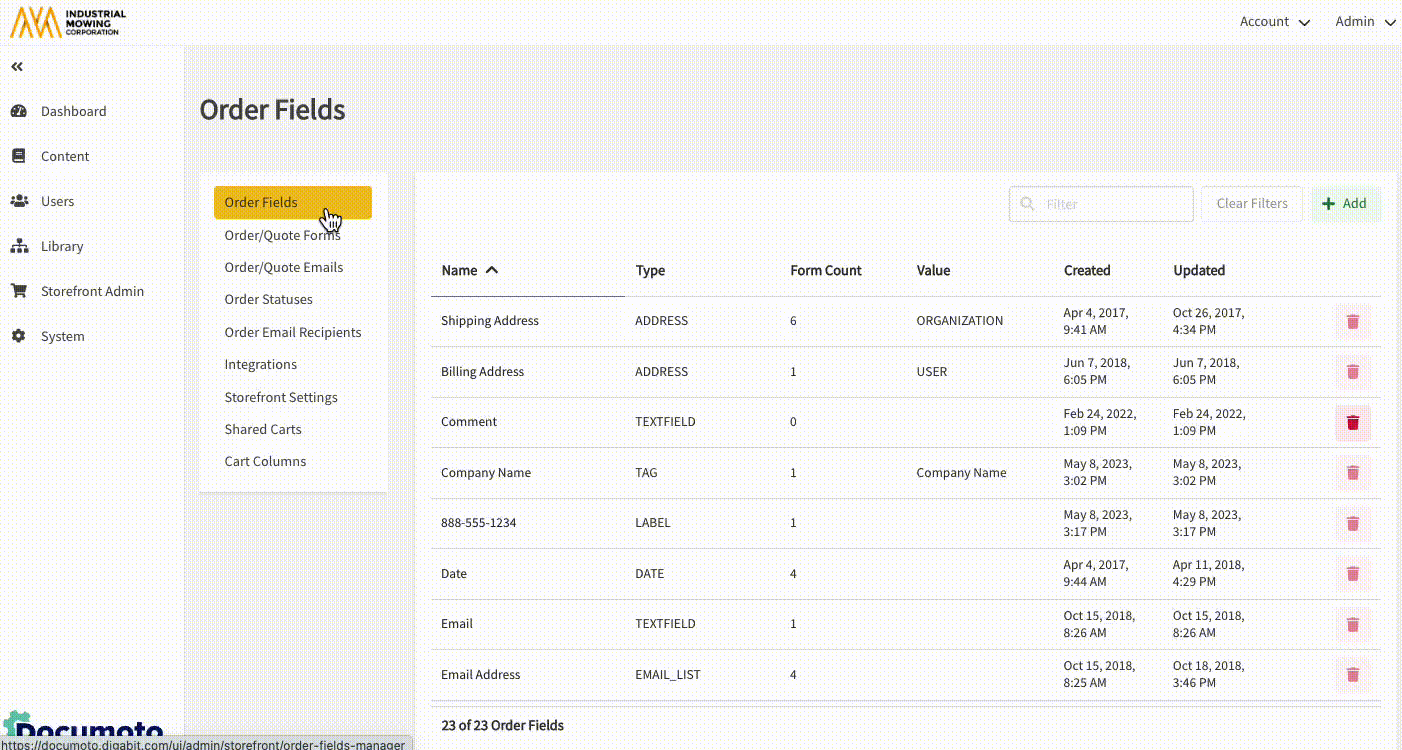Click the Storefront Admin cart icon

(18, 291)
